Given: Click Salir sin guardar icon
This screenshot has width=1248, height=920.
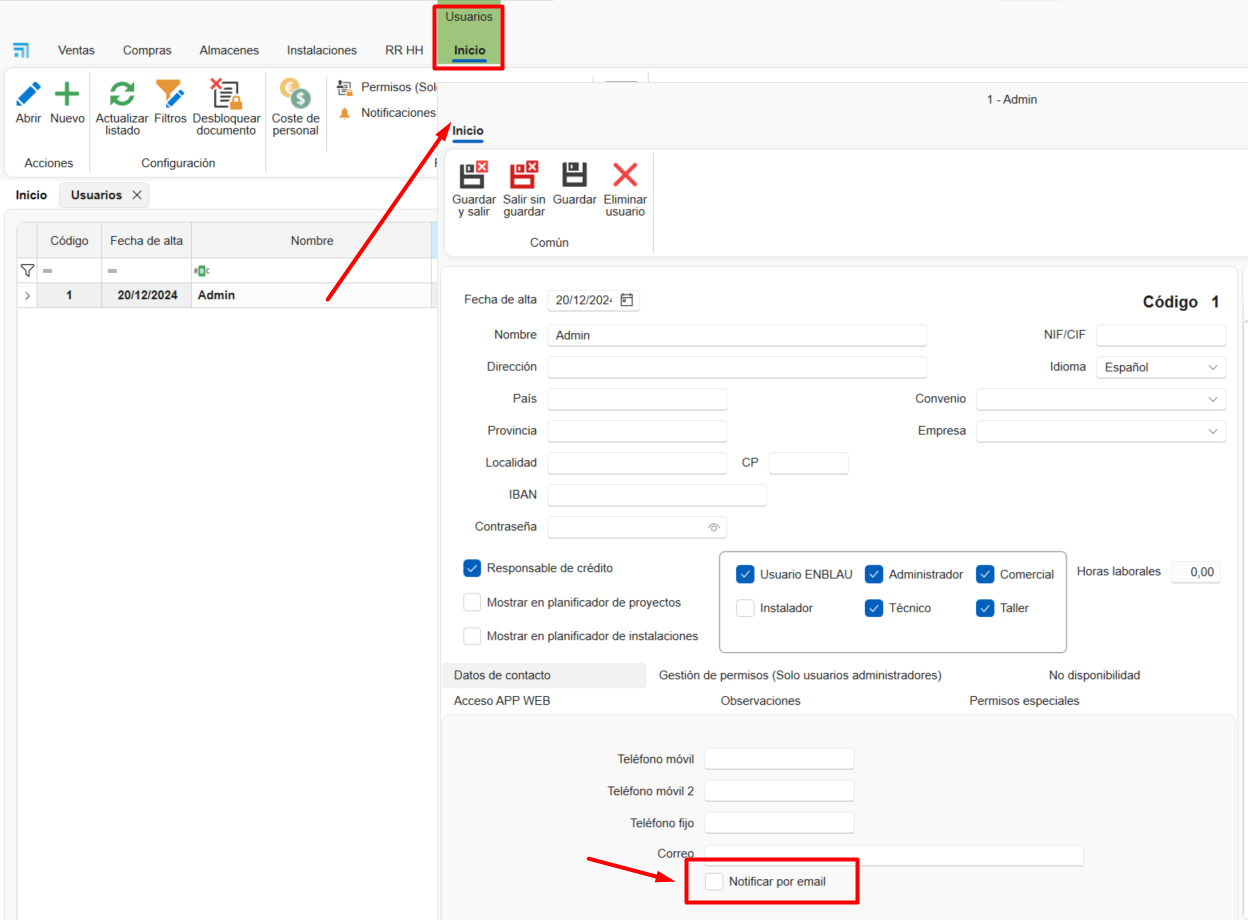Looking at the screenshot, I should tap(524, 175).
